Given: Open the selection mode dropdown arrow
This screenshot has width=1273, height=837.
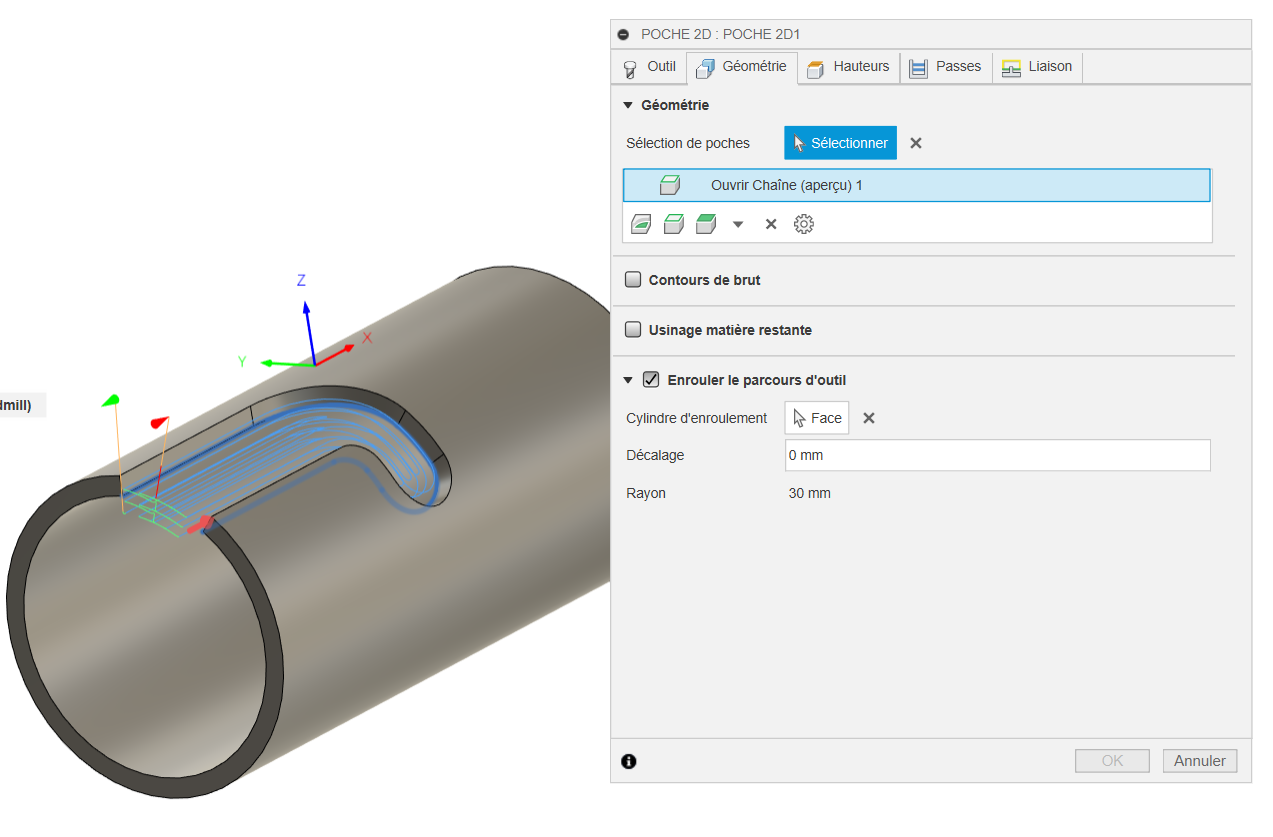Looking at the screenshot, I should [x=738, y=225].
